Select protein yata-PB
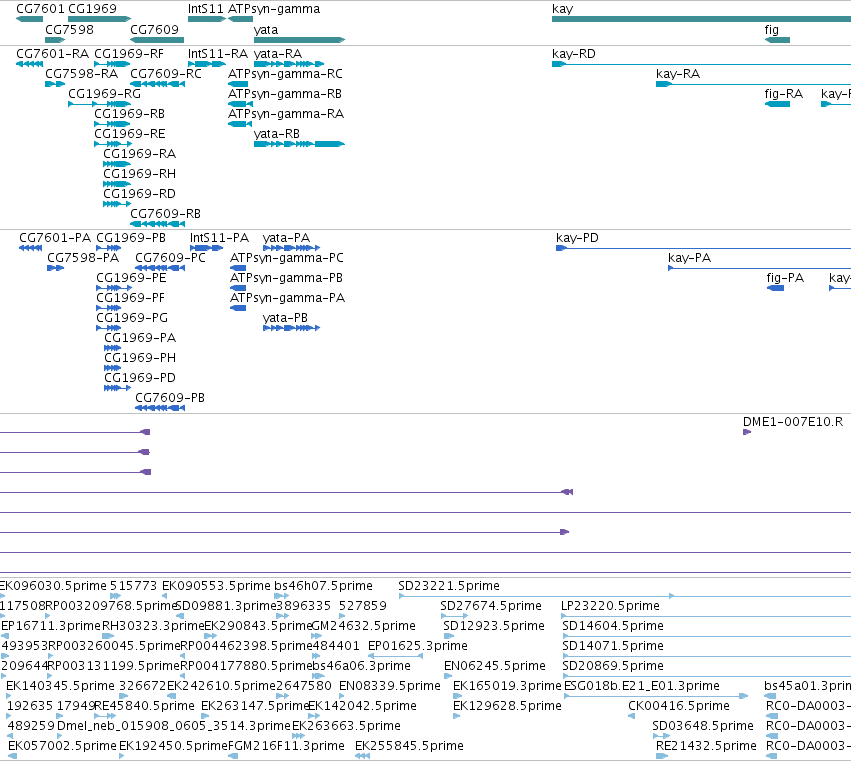Screen dimensions: 851x761 285,319
